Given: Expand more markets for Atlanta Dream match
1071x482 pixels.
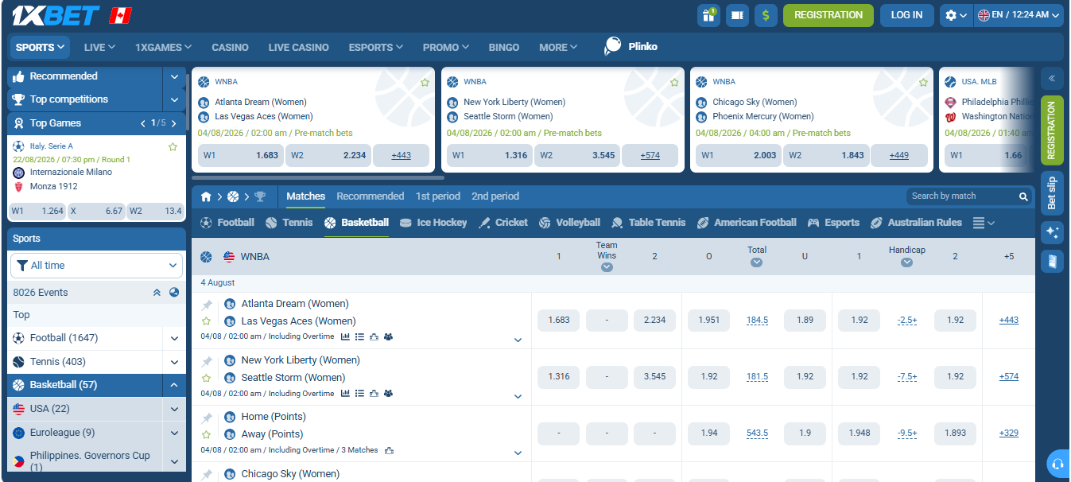Looking at the screenshot, I should [x=518, y=340].
